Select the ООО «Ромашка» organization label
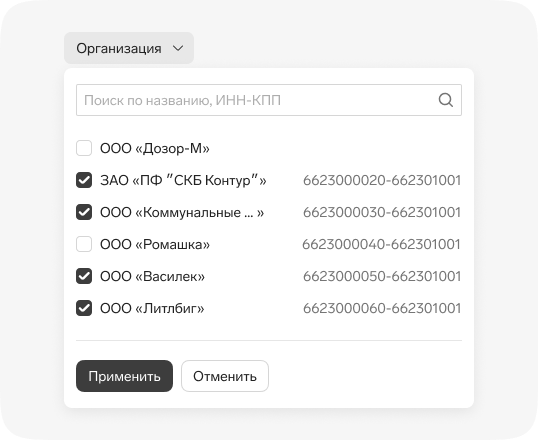Viewport: 538px width, 440px height. click(x=155, y=244)
